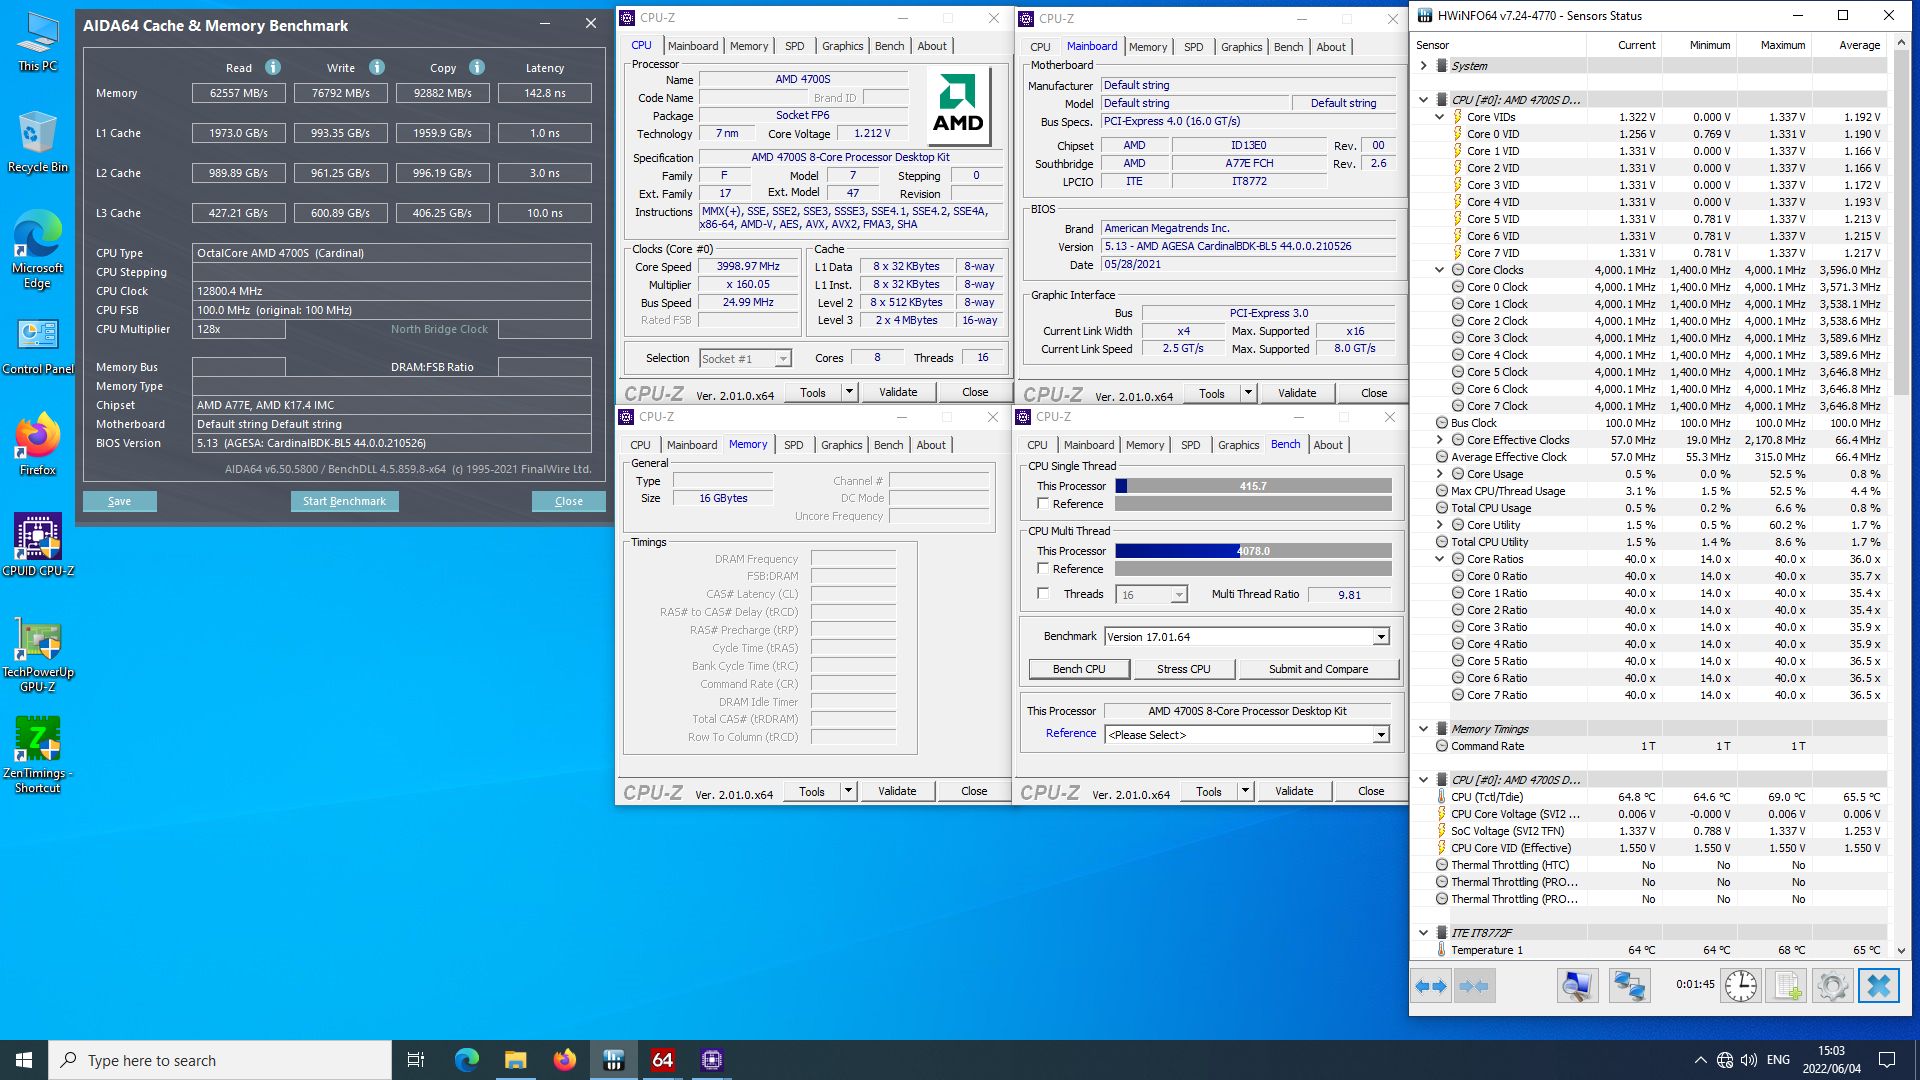Open About tab in CPU-Z Mainboard window
Image resolution: width=1920 pixels, height=1080 pixels.
pos(1330,47)
